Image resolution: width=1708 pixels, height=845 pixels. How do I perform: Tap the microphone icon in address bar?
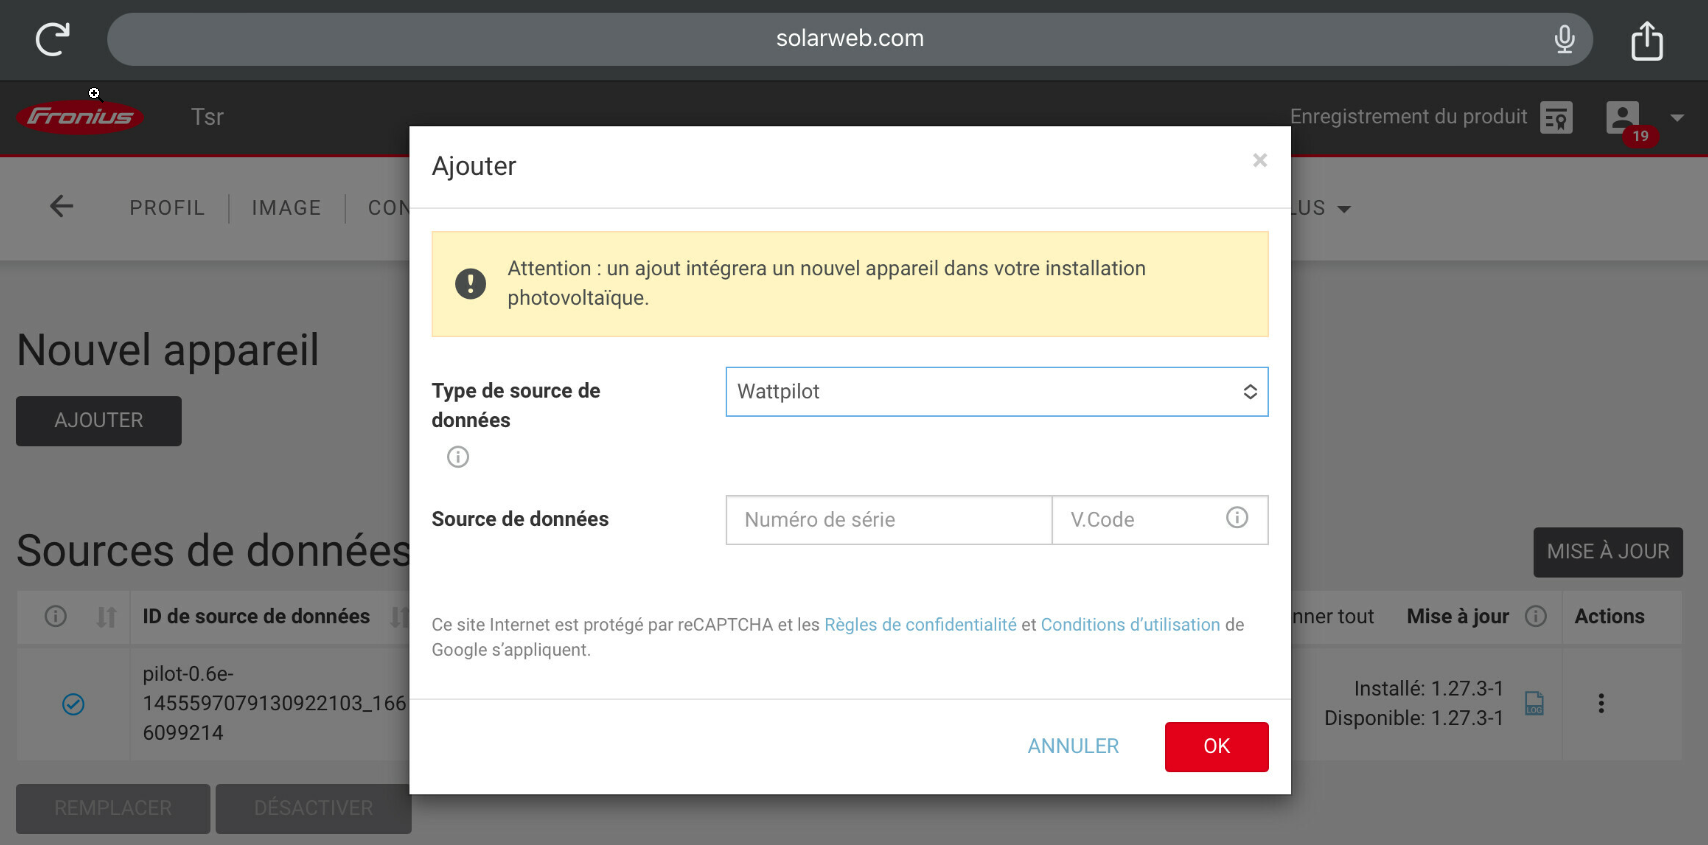pyautogui.click(x=1564, y=40)
